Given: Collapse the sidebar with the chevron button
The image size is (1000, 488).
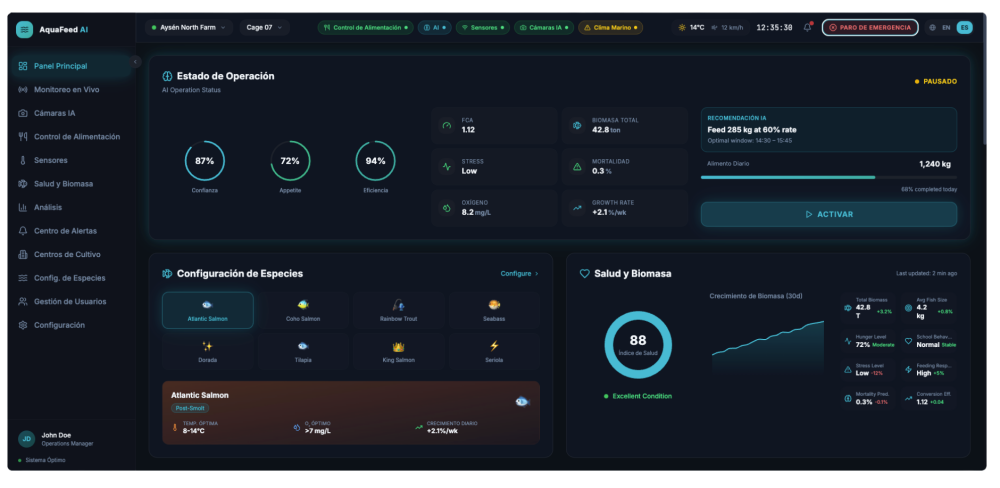Looking at the screenshot, I should click(135, 61).
